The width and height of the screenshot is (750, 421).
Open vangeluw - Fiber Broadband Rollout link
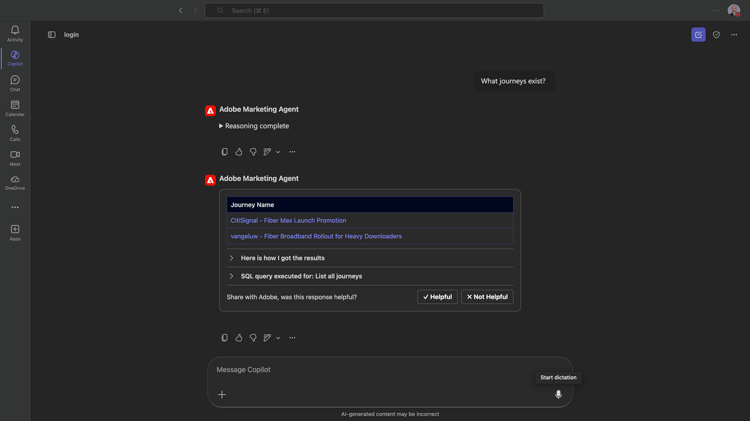[x=316, y=236]
